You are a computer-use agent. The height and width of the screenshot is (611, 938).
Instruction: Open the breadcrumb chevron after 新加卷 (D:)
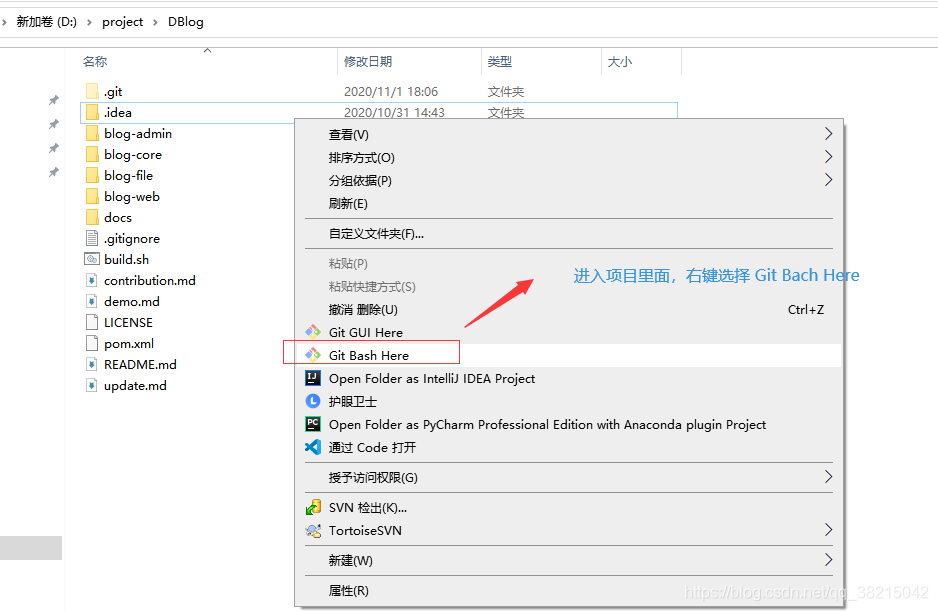click(90, 22)
